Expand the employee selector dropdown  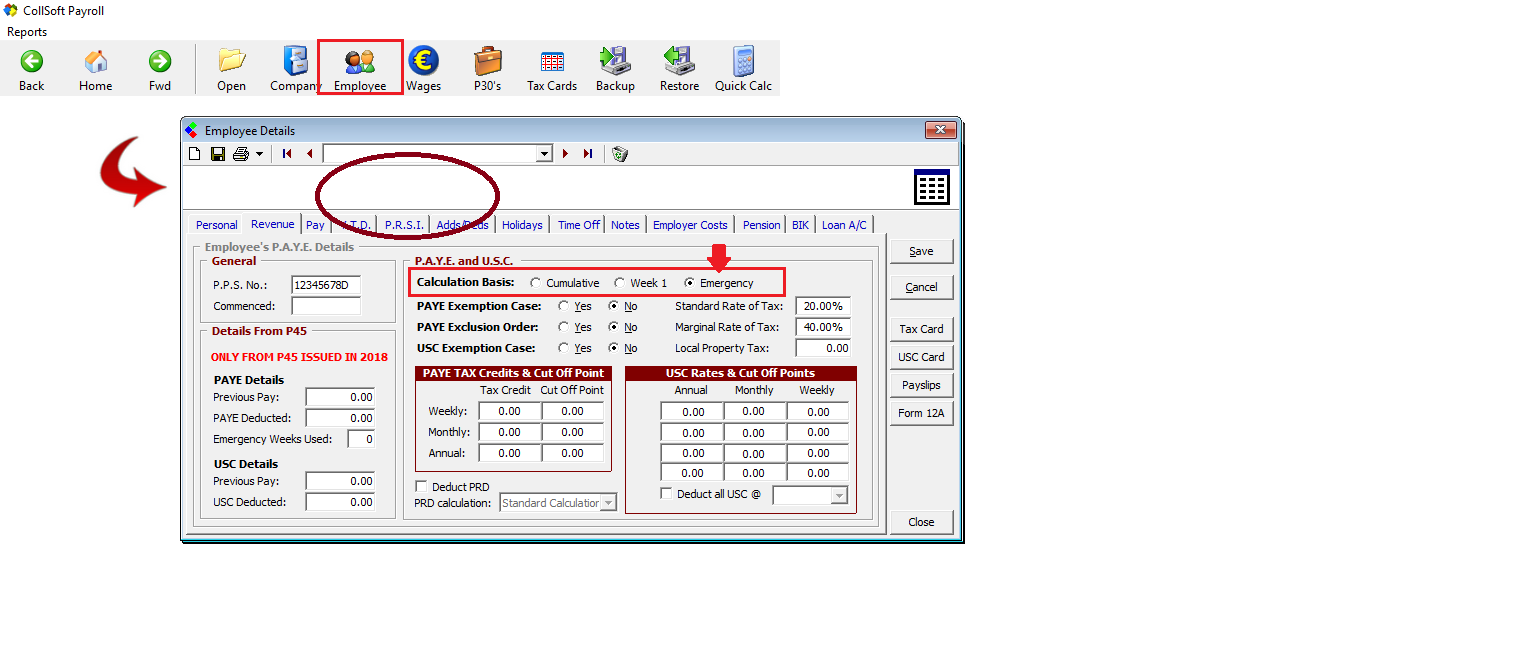[x=544, y=154]
